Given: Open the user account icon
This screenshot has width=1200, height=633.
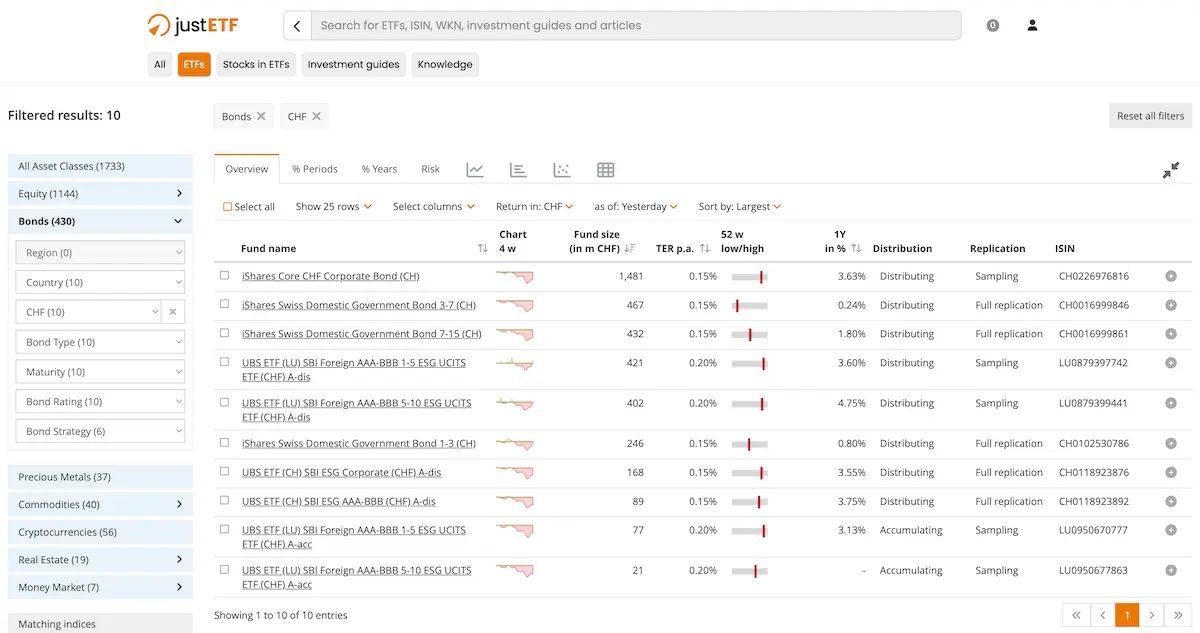Looking at the screenshot, I should tap(1033, 26).
